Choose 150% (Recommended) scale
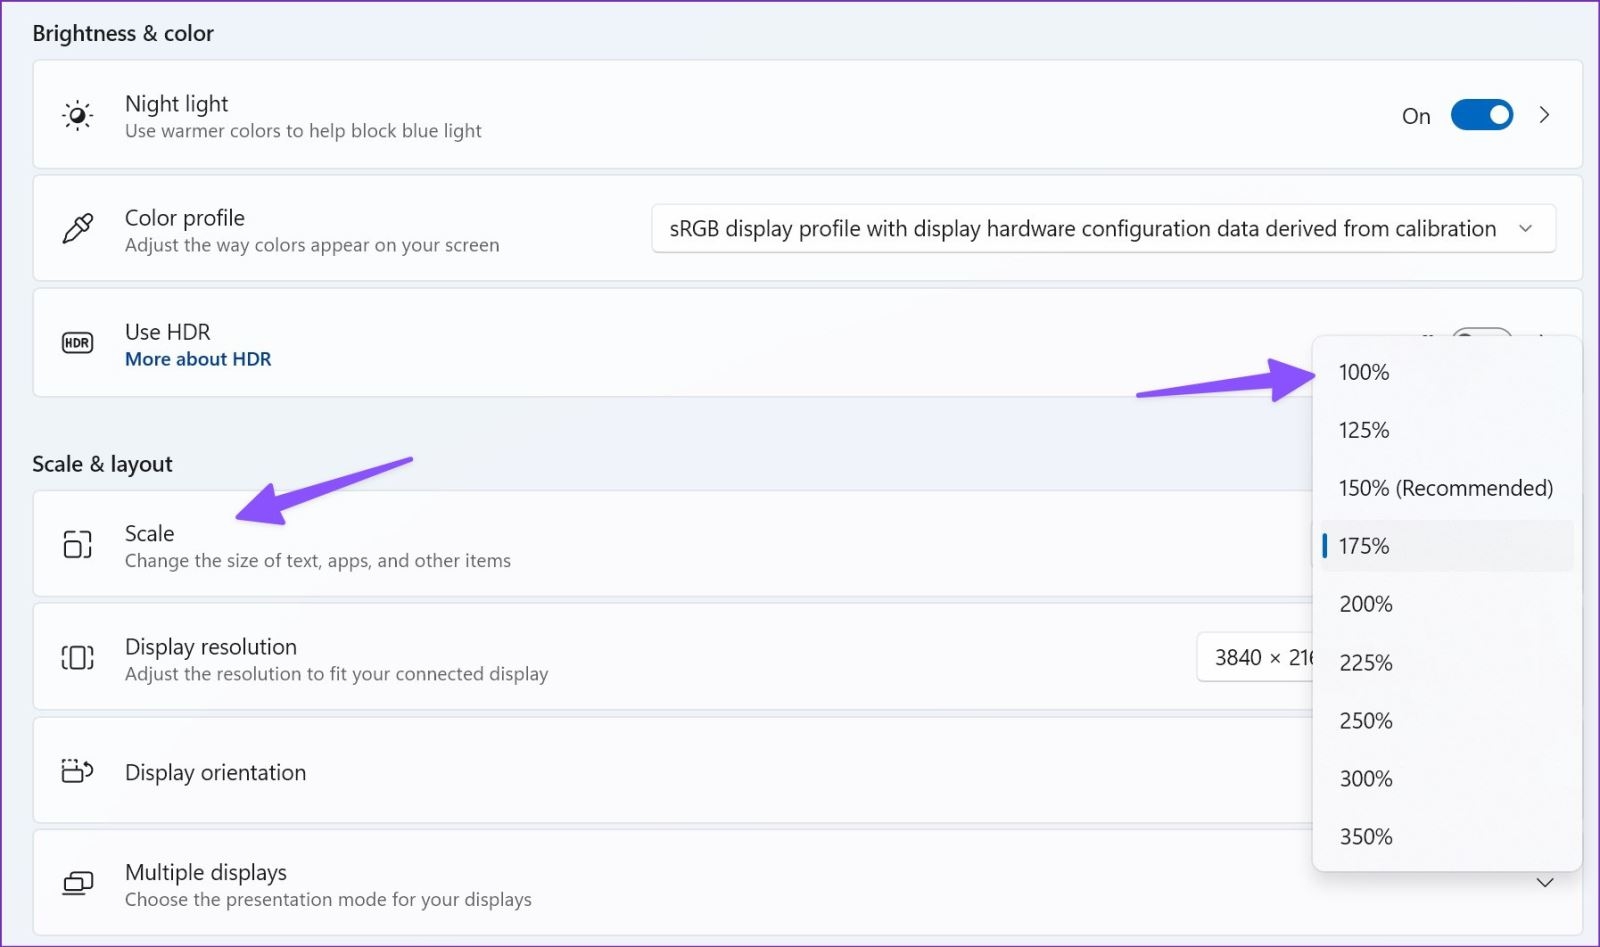The height and width of the screenshot is (947, 1600). click(1447, 488)
